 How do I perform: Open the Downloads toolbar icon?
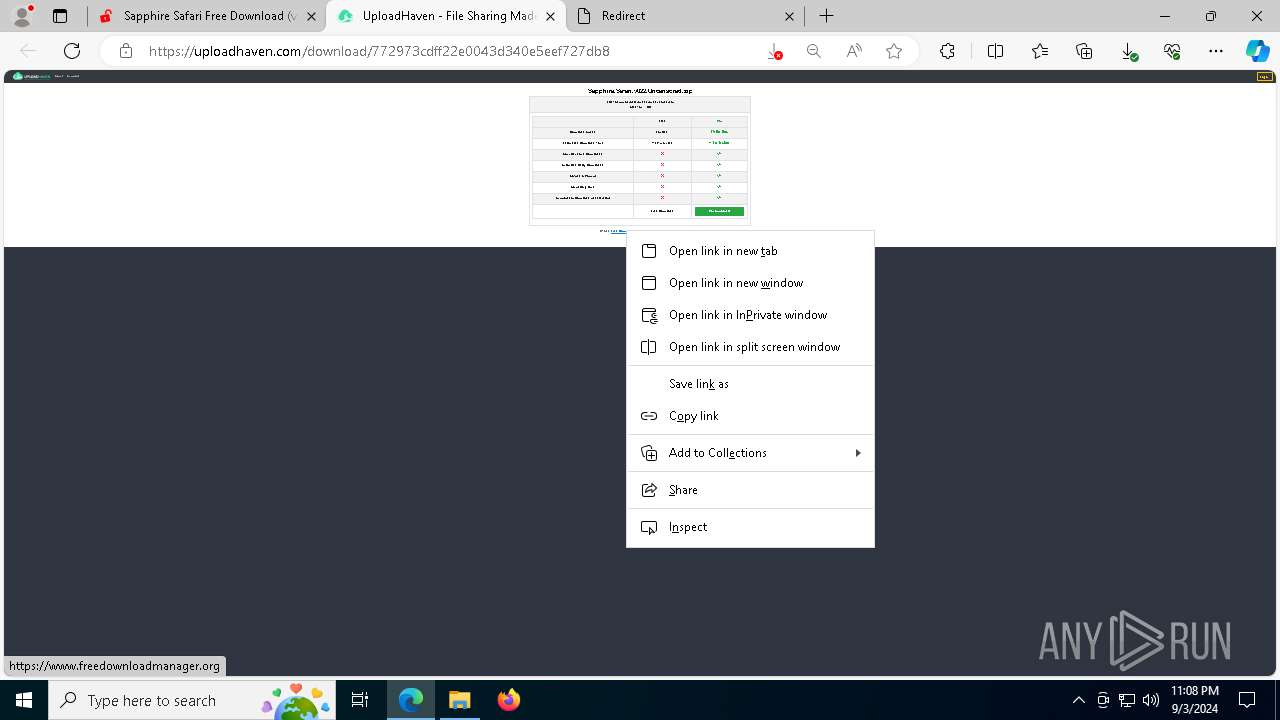[x=1129, y=51]
